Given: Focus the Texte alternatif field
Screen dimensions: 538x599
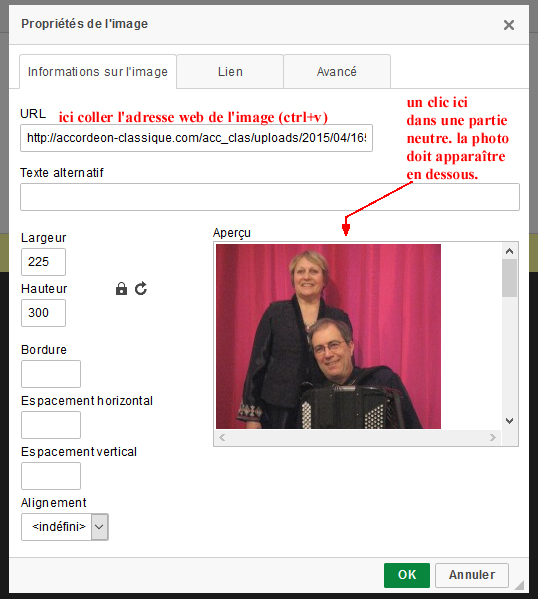Looking at the screenshot, I should tap(270, 197).
